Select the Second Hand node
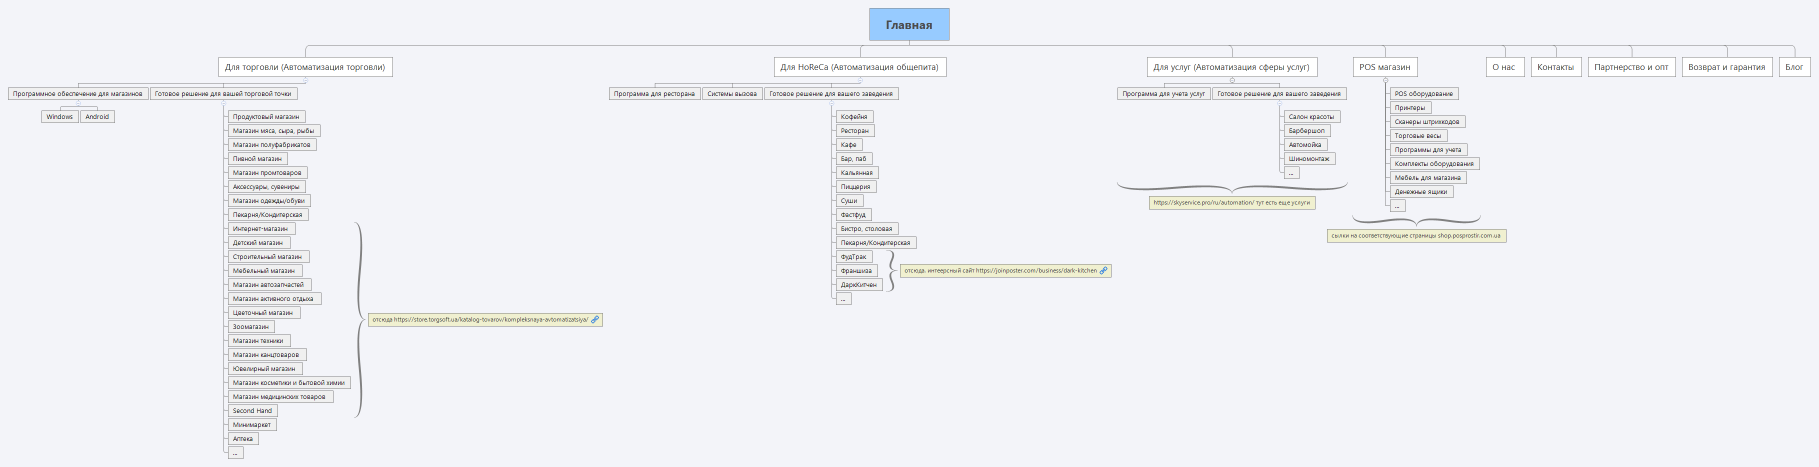 [252, 411]
